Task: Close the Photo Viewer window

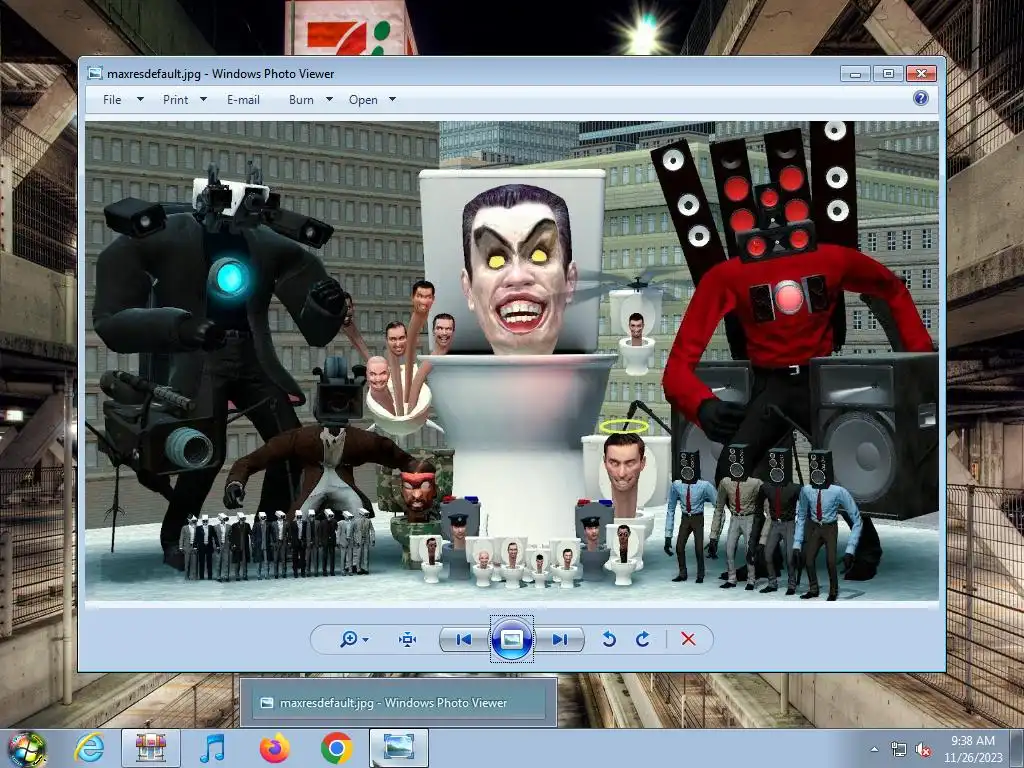Action: pos(921,74)
